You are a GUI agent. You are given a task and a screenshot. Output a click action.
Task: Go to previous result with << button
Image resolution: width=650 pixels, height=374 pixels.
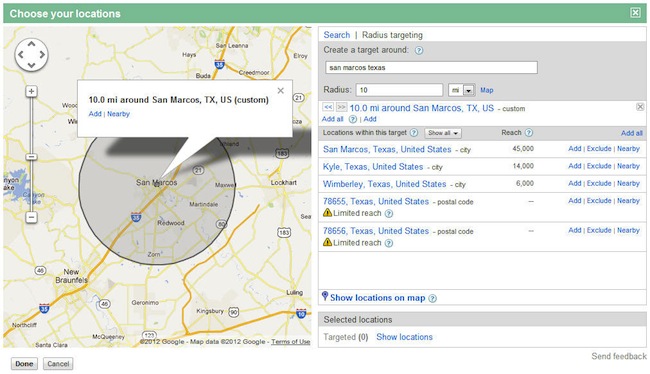click(328, 107)
